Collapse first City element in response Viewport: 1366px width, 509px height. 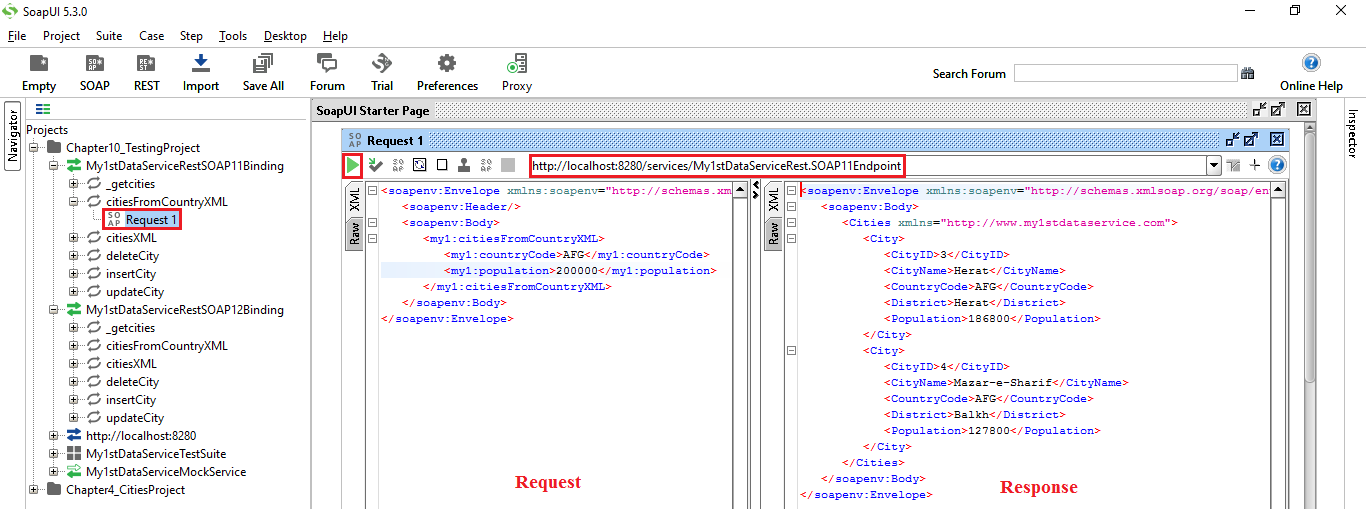point(792,238)
